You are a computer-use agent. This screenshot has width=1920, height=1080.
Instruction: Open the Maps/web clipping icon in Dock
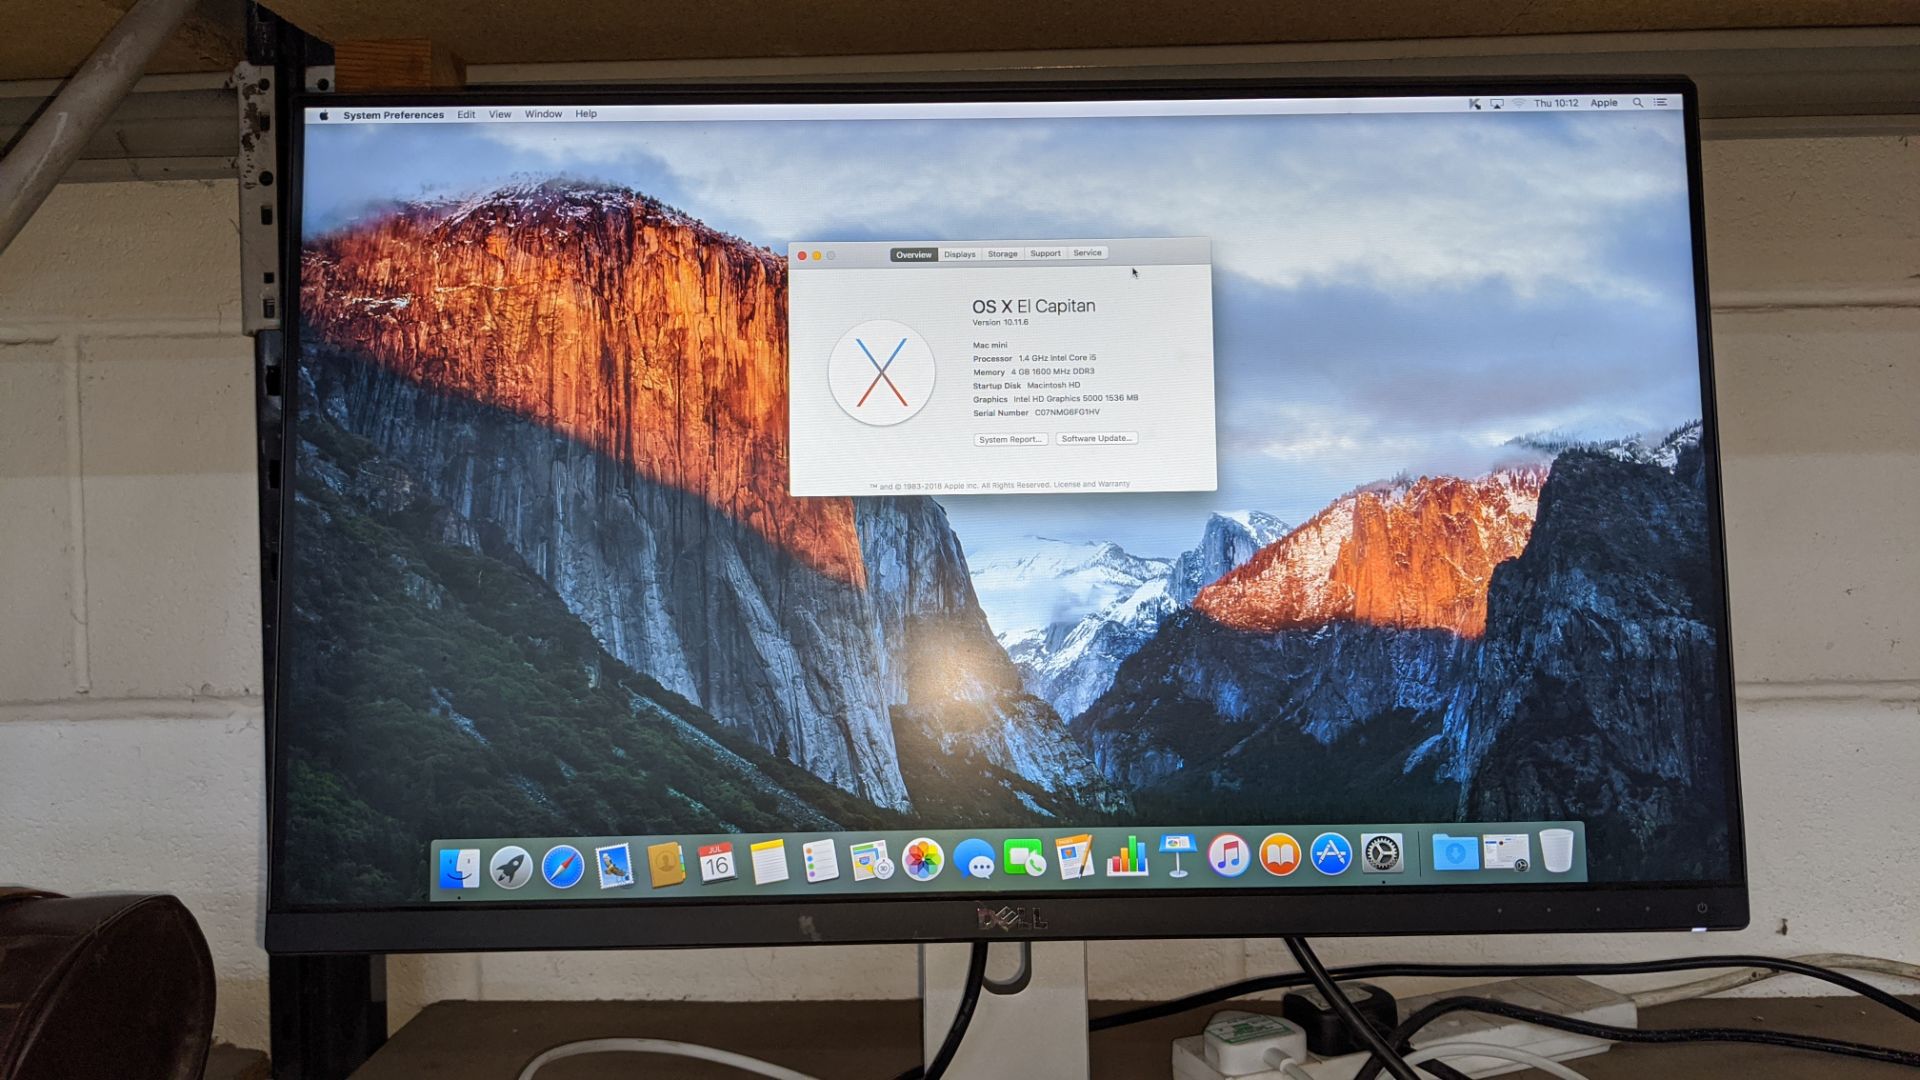870,861
